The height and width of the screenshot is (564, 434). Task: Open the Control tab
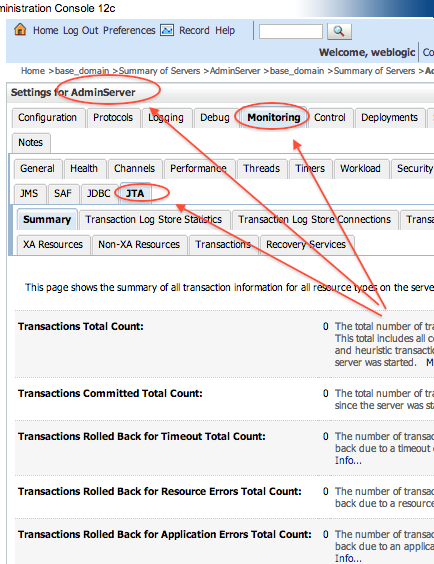pyautogui.click(x=330, y=118)
